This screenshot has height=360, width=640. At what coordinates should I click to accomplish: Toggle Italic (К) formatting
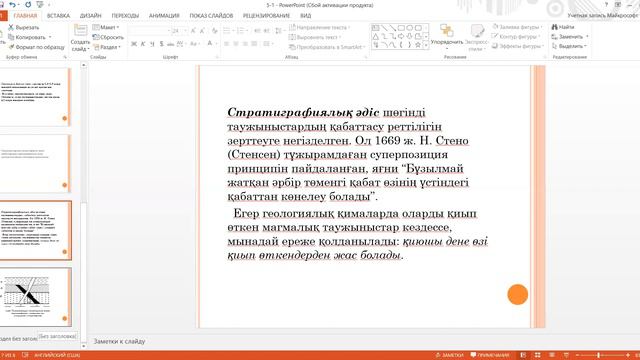[143, 44]
